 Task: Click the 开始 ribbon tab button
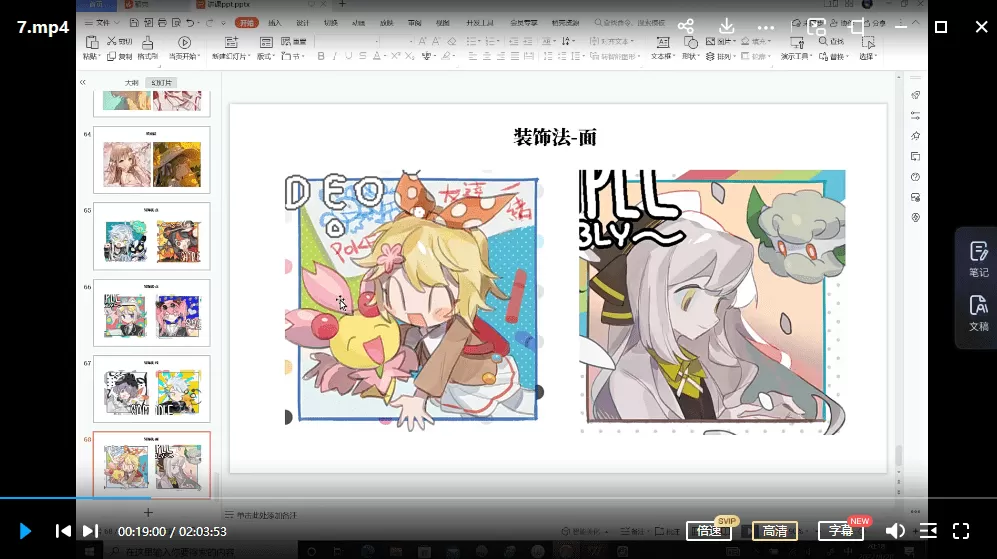click(245, 22)
